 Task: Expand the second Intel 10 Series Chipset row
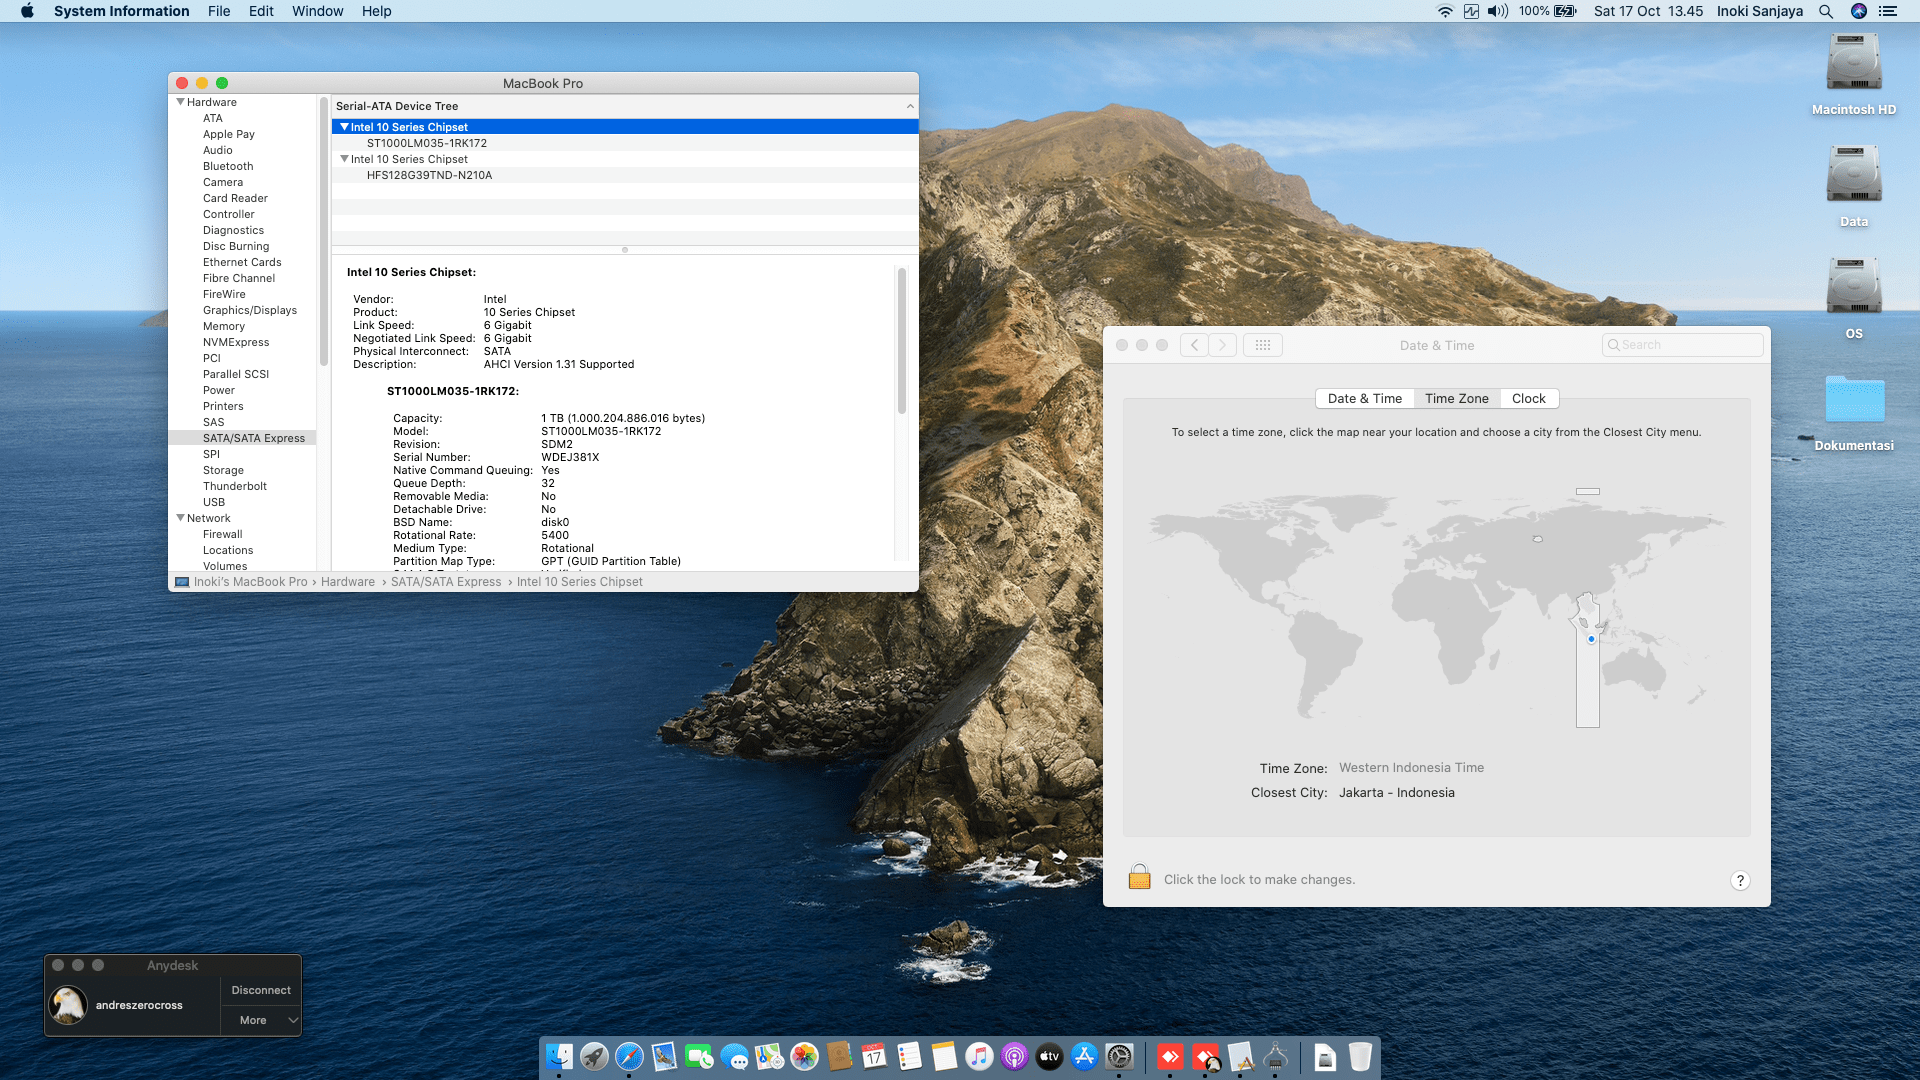click(344, 159)
